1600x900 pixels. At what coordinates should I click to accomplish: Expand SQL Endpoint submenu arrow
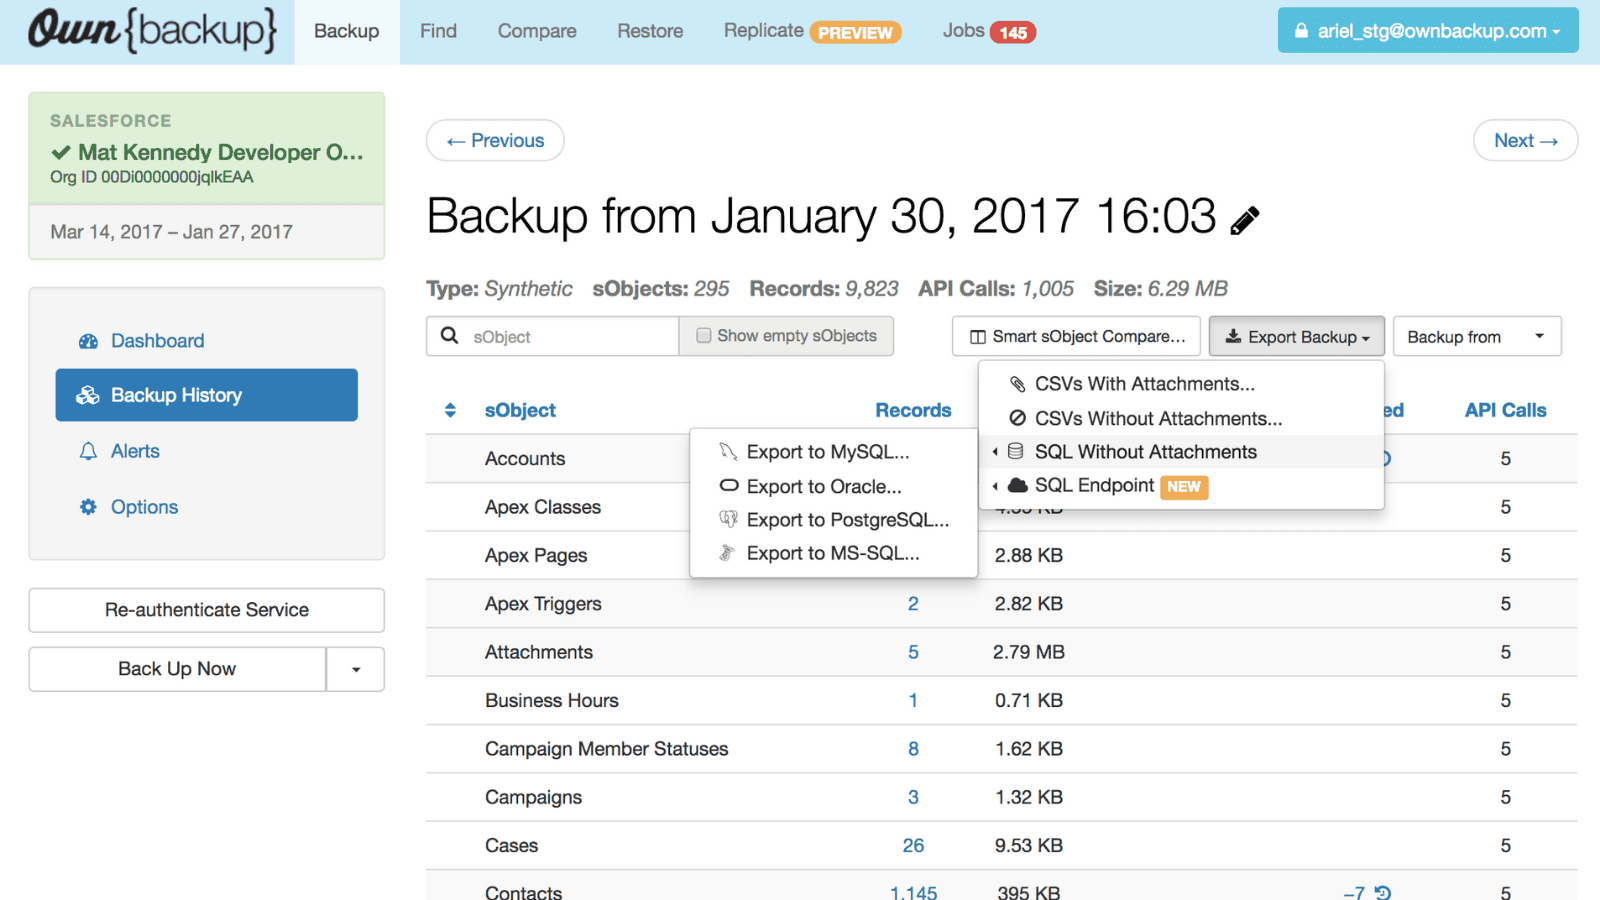point(995,486)
